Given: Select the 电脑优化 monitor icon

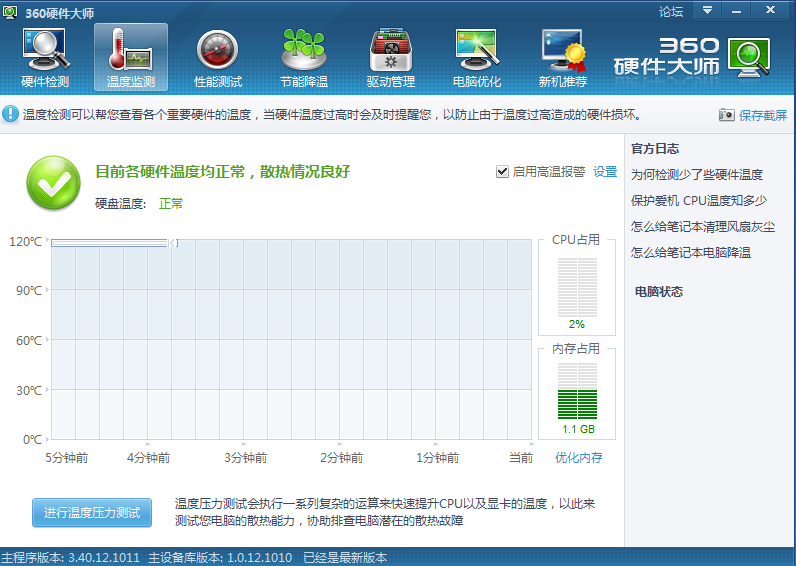Looking at the screenshot, I should (477, 56).
